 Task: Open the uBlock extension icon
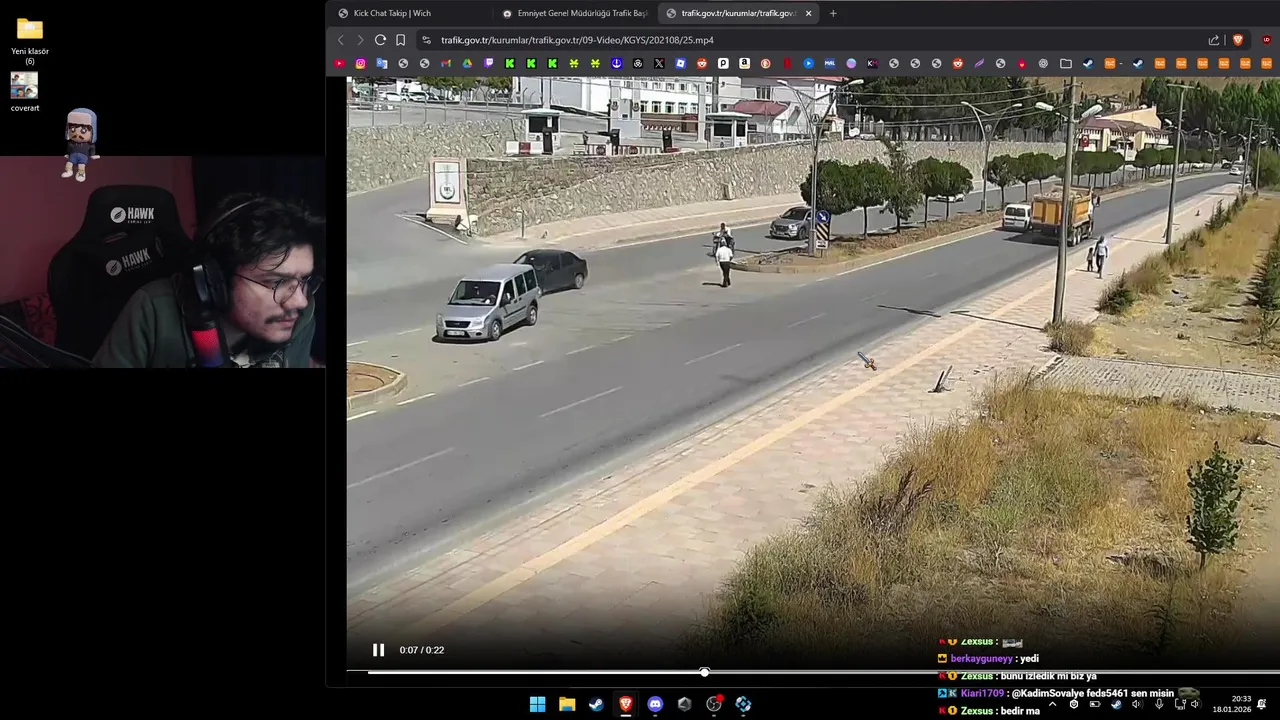1266,40
